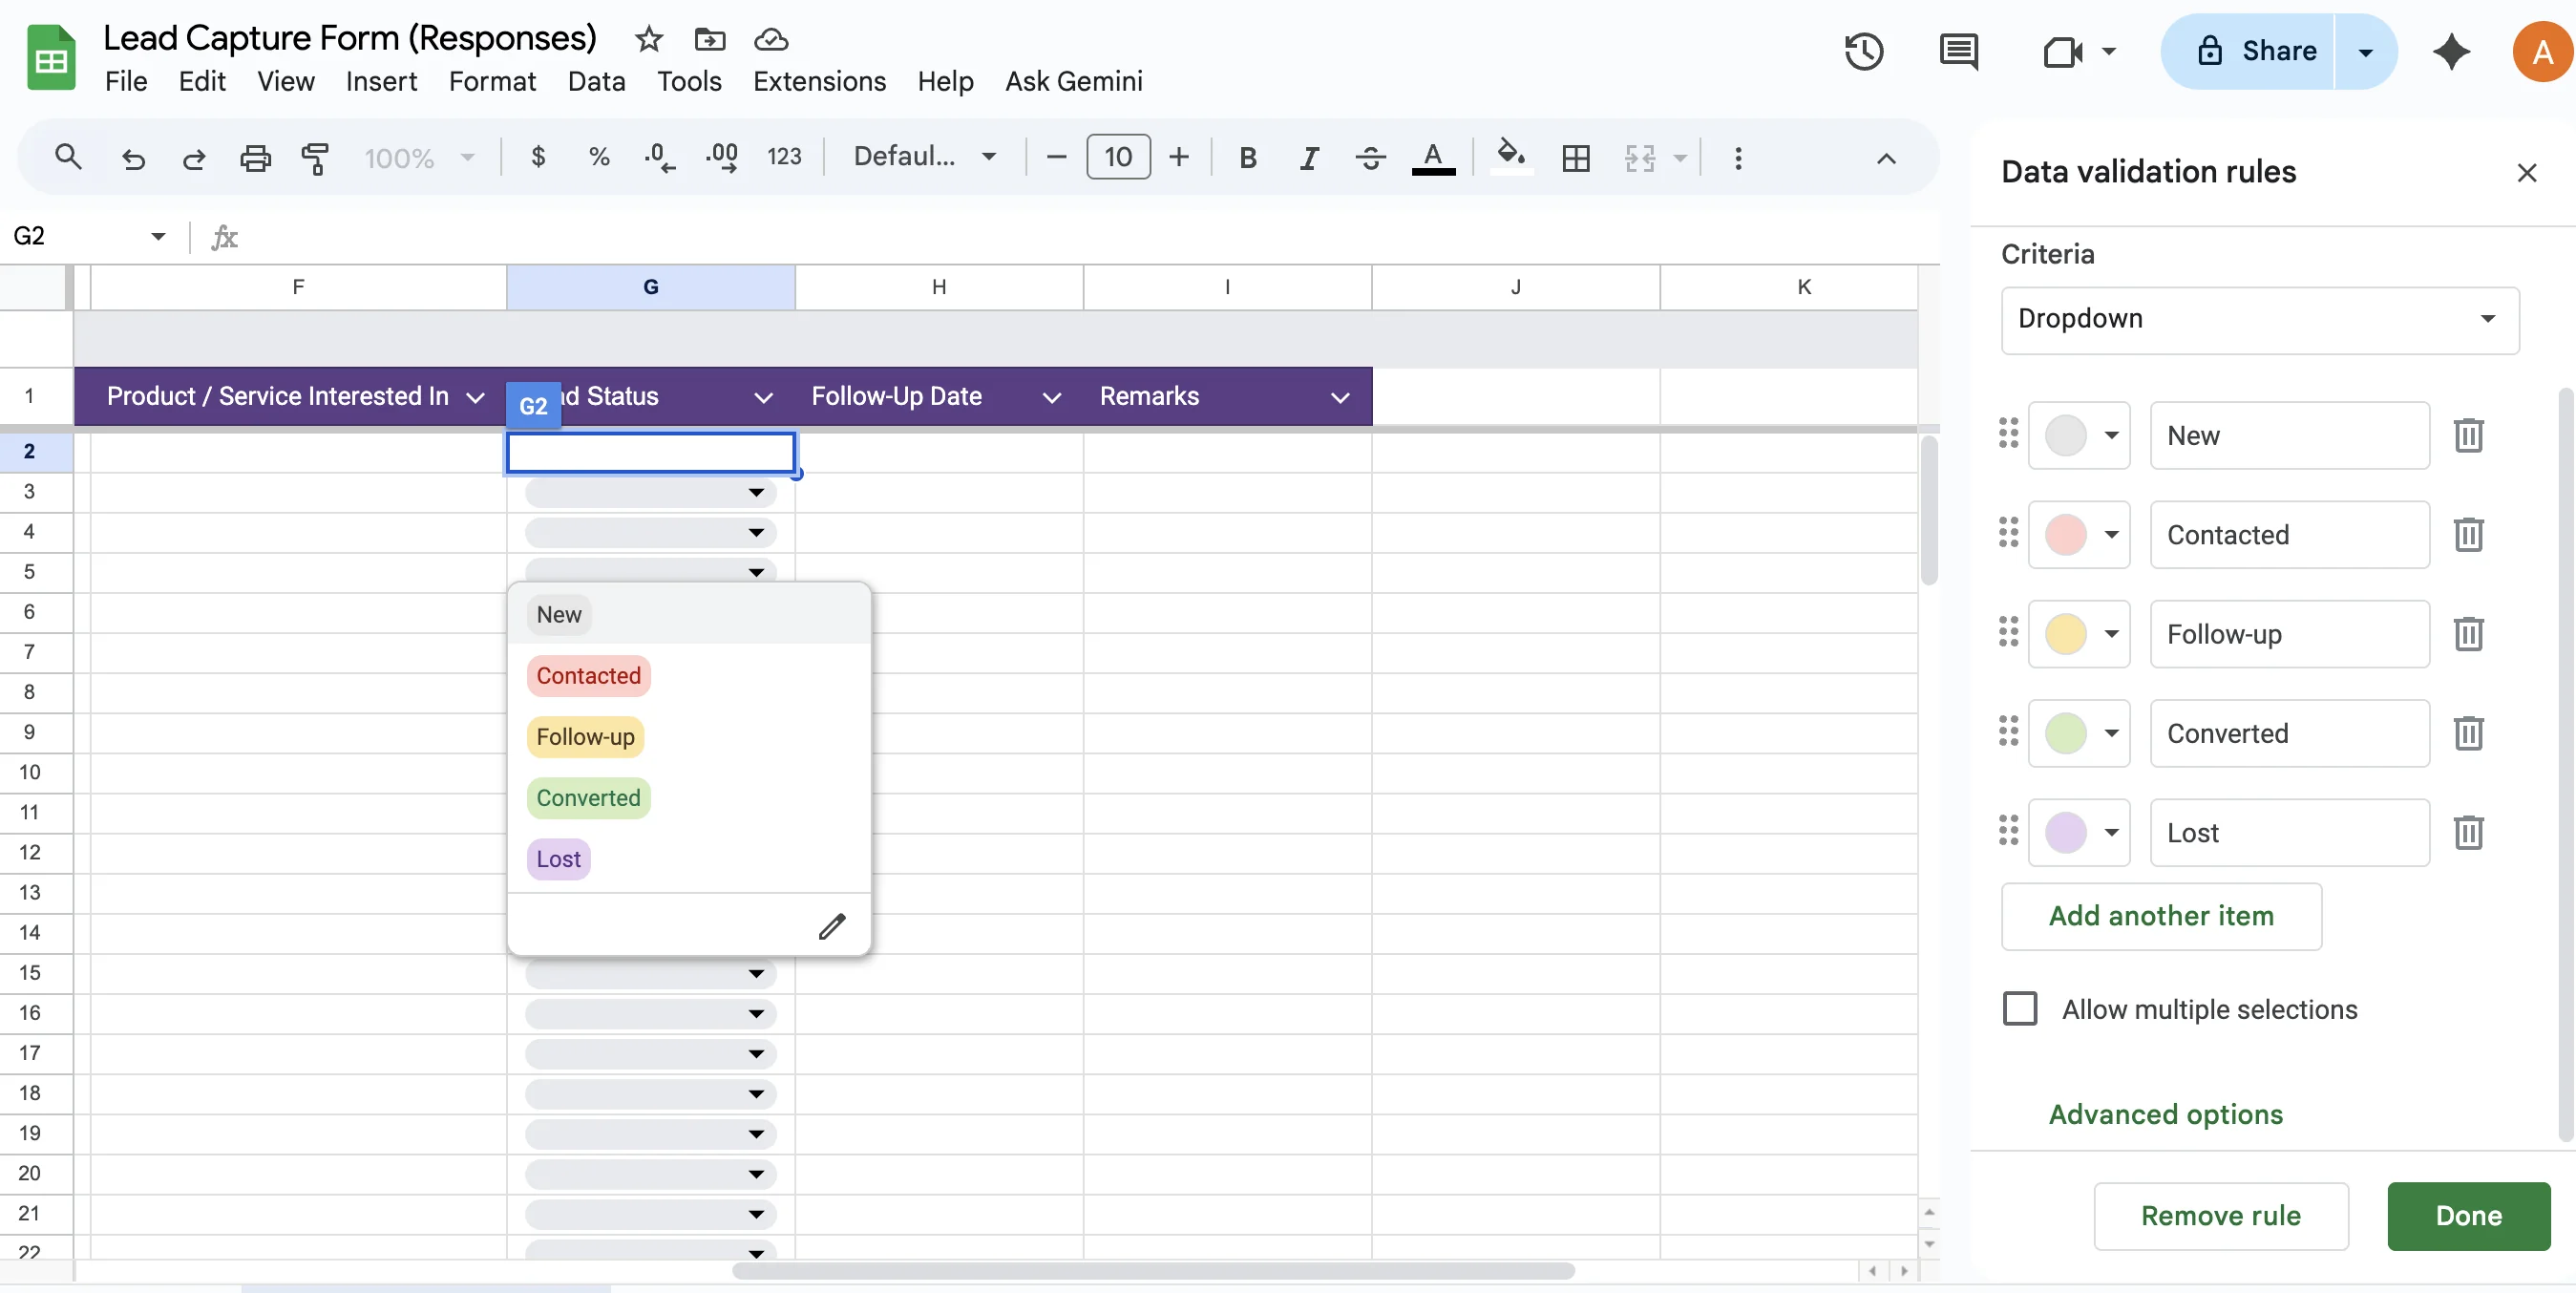
Task: Open the Borders tool
Action: 1576,157
